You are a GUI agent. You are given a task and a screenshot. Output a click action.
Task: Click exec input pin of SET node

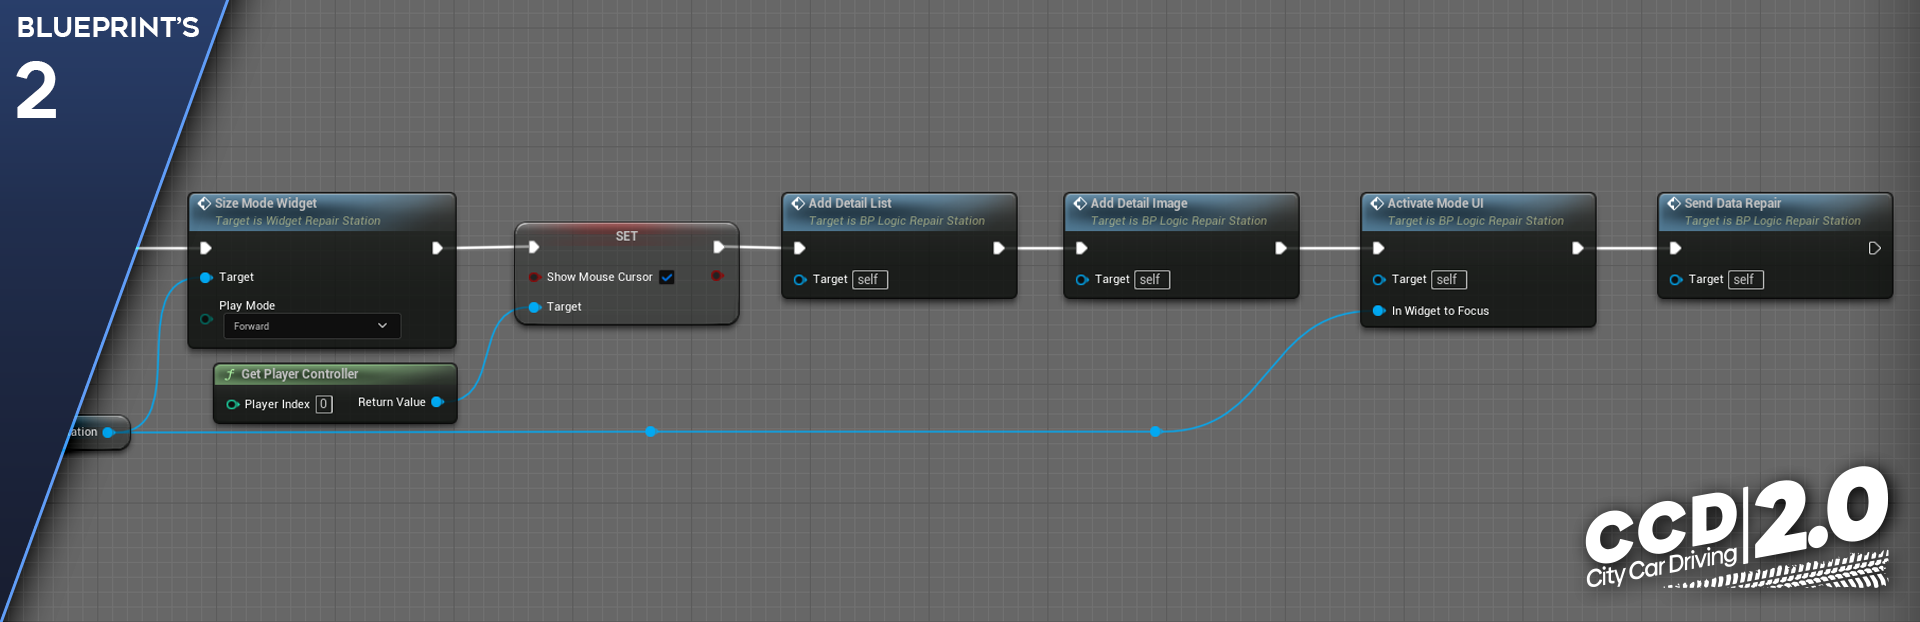pos(534,247)
